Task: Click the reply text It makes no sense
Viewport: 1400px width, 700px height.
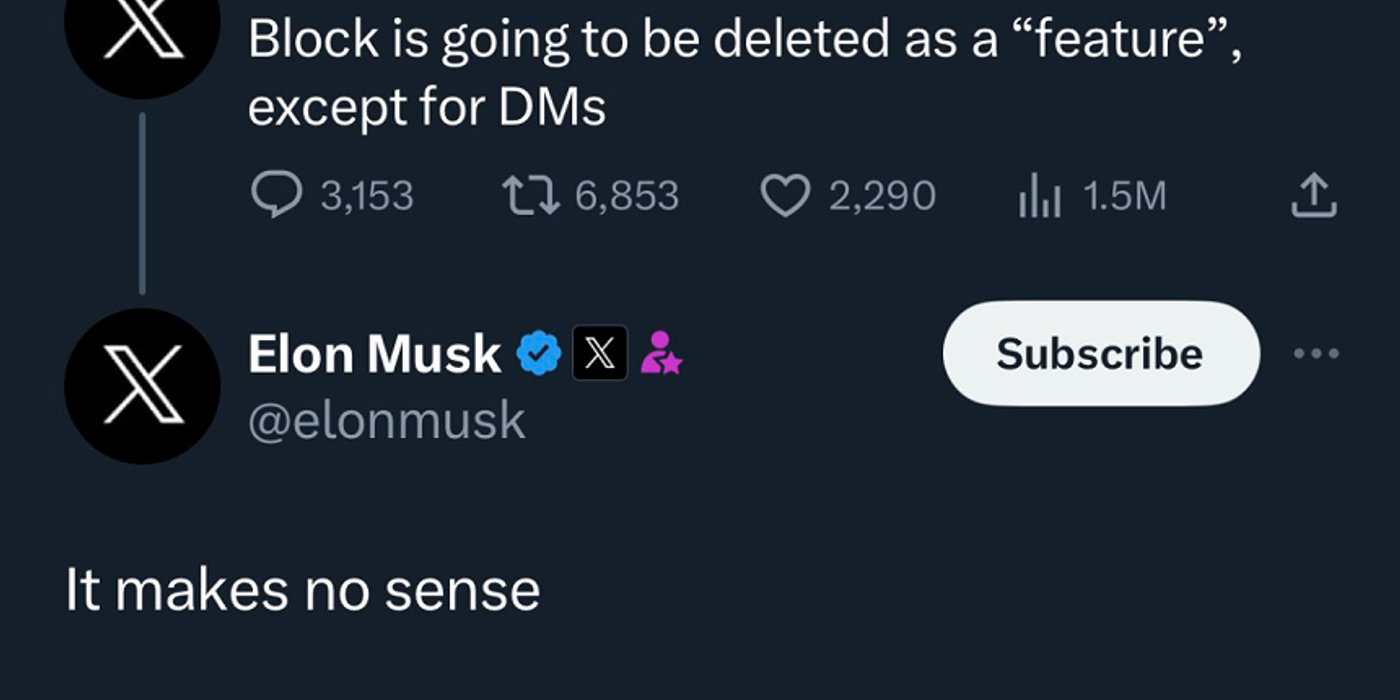Action: pyautogui.click(x=300, y=590)
